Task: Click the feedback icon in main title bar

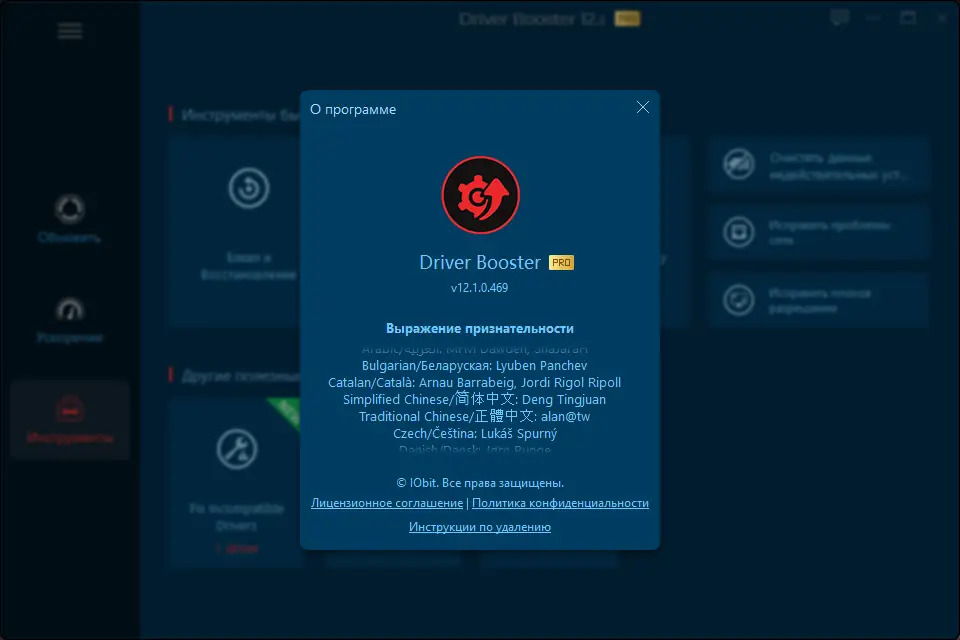Action: tap(840, 18)
